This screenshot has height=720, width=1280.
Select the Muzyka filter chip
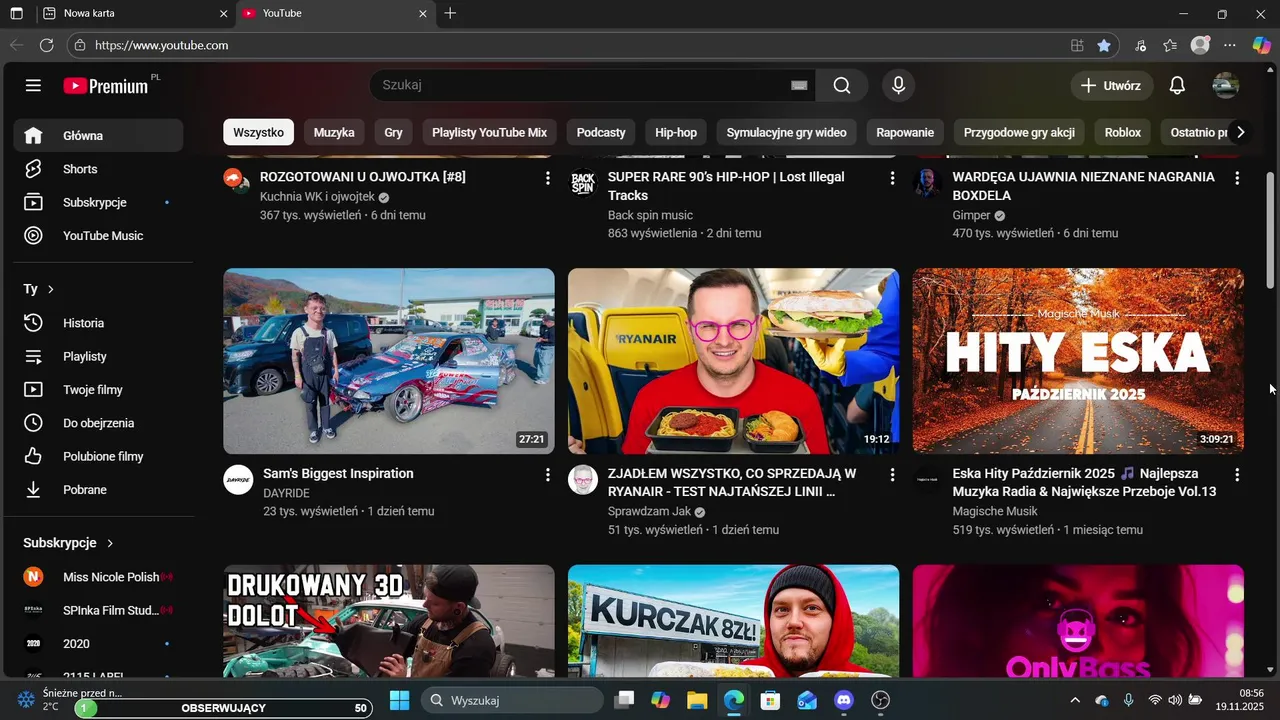(x=334, y=132)
